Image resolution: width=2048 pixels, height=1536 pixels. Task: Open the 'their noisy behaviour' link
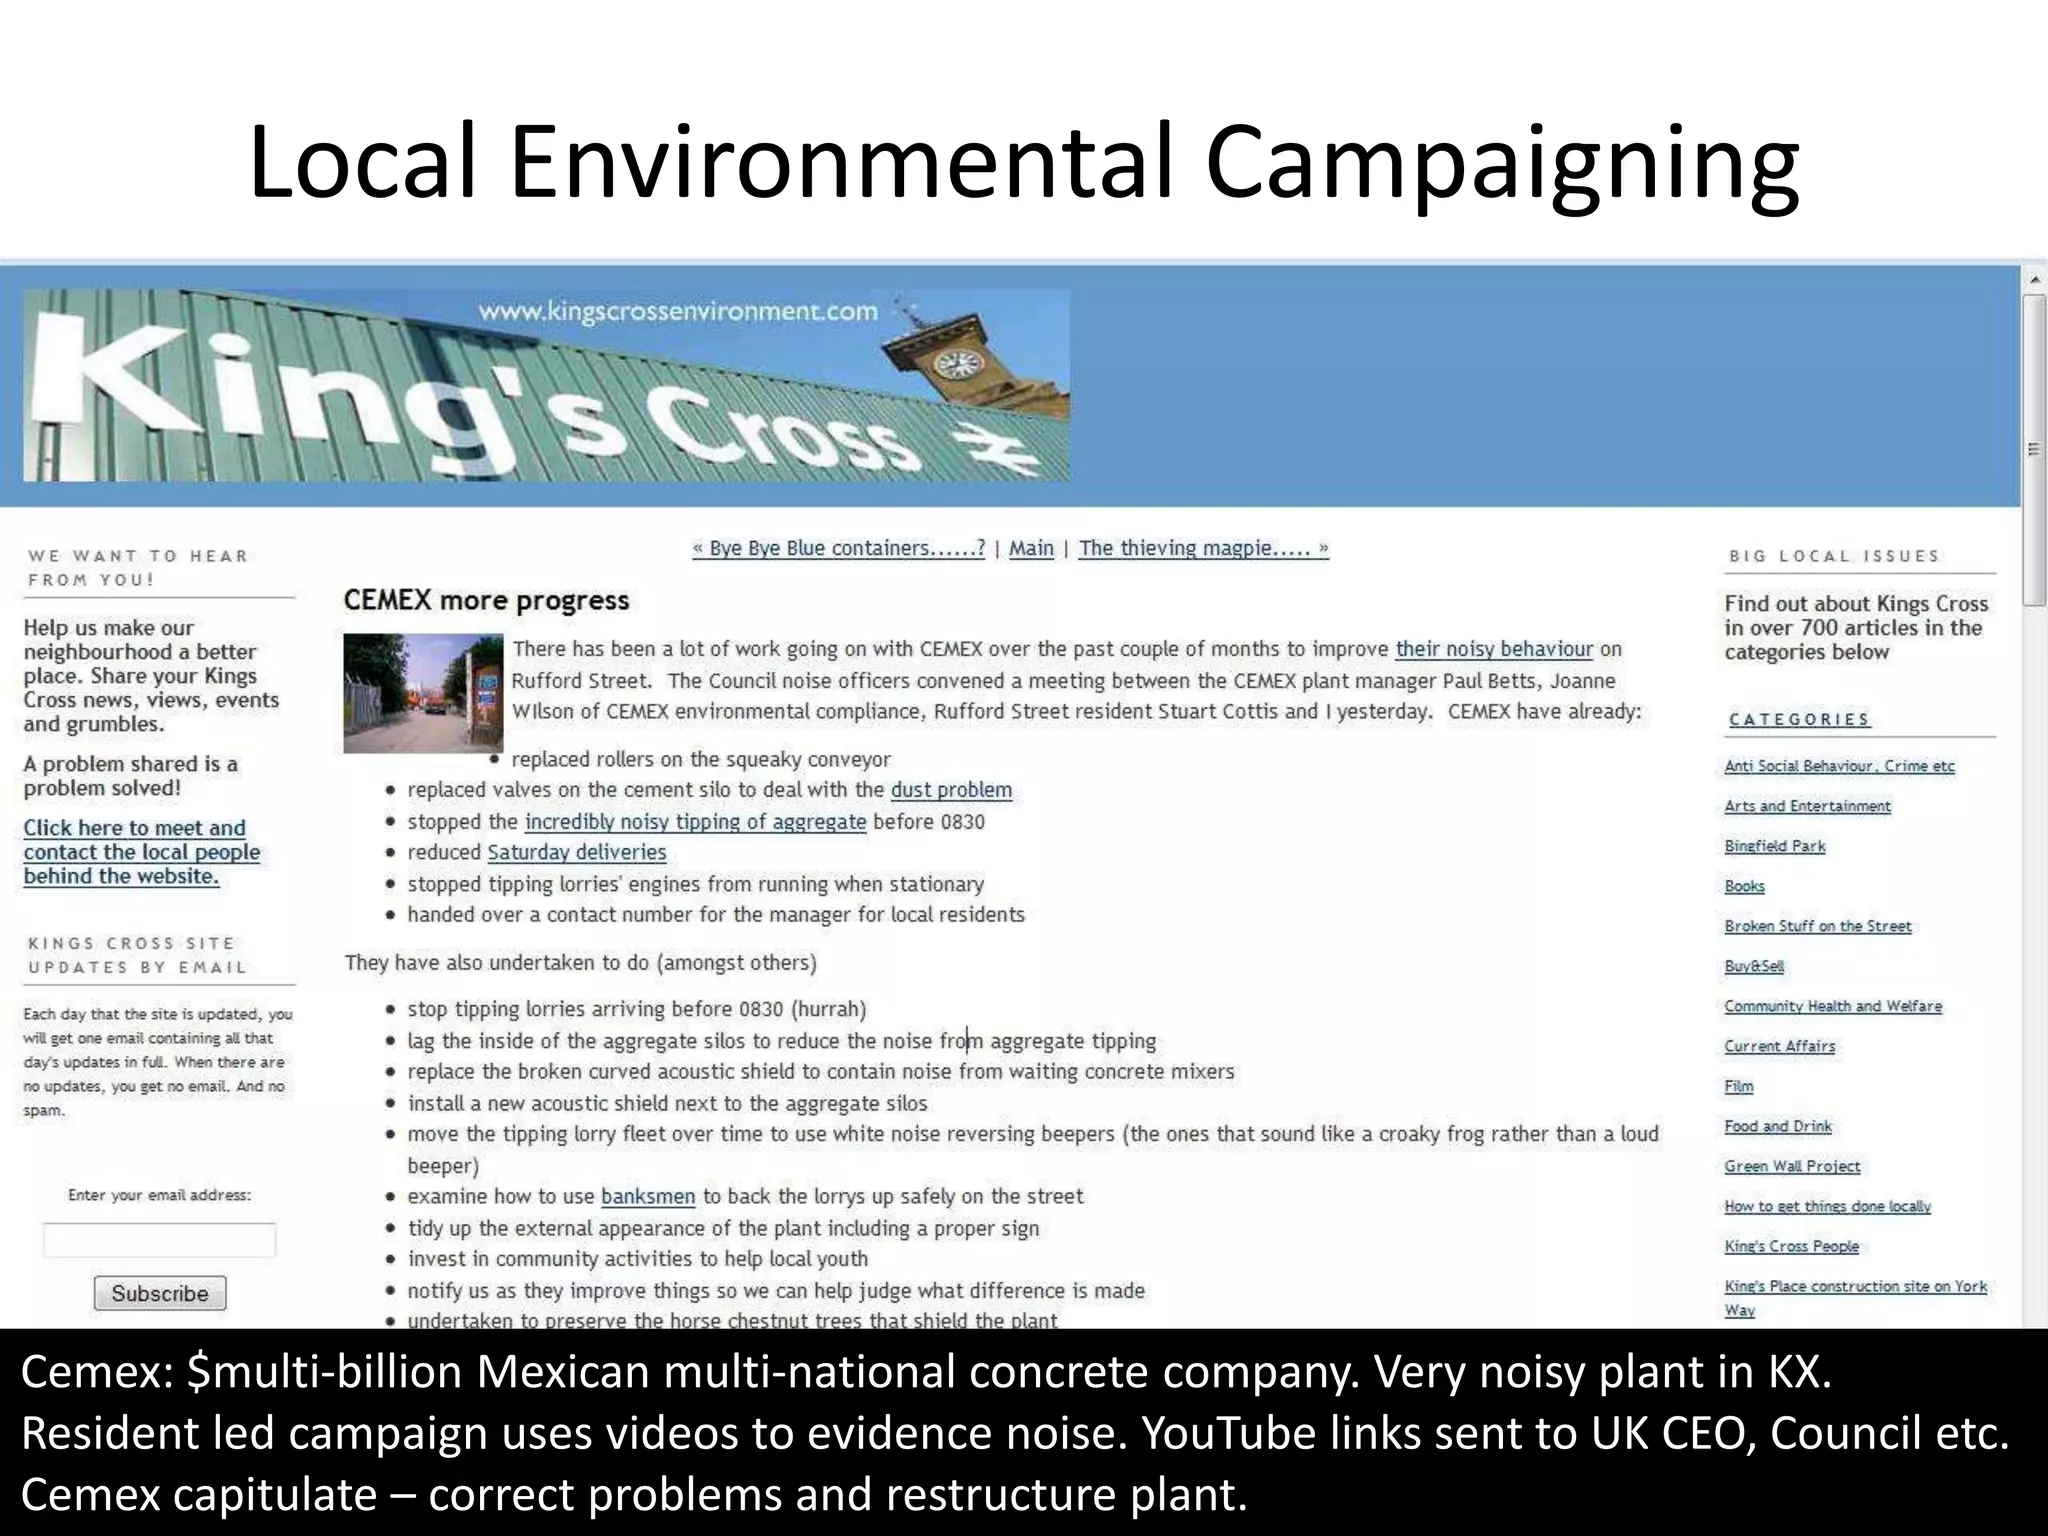point(1494,649)
